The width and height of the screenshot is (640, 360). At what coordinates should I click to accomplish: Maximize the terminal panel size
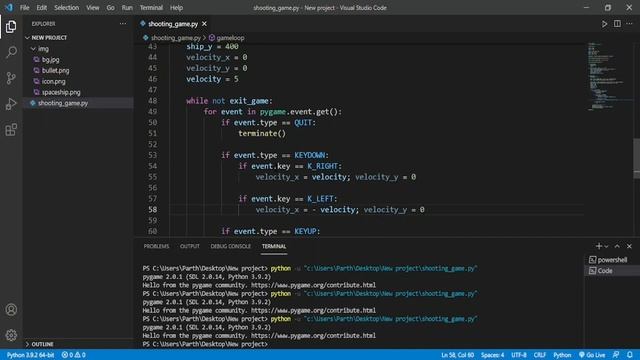pos(617,246)
